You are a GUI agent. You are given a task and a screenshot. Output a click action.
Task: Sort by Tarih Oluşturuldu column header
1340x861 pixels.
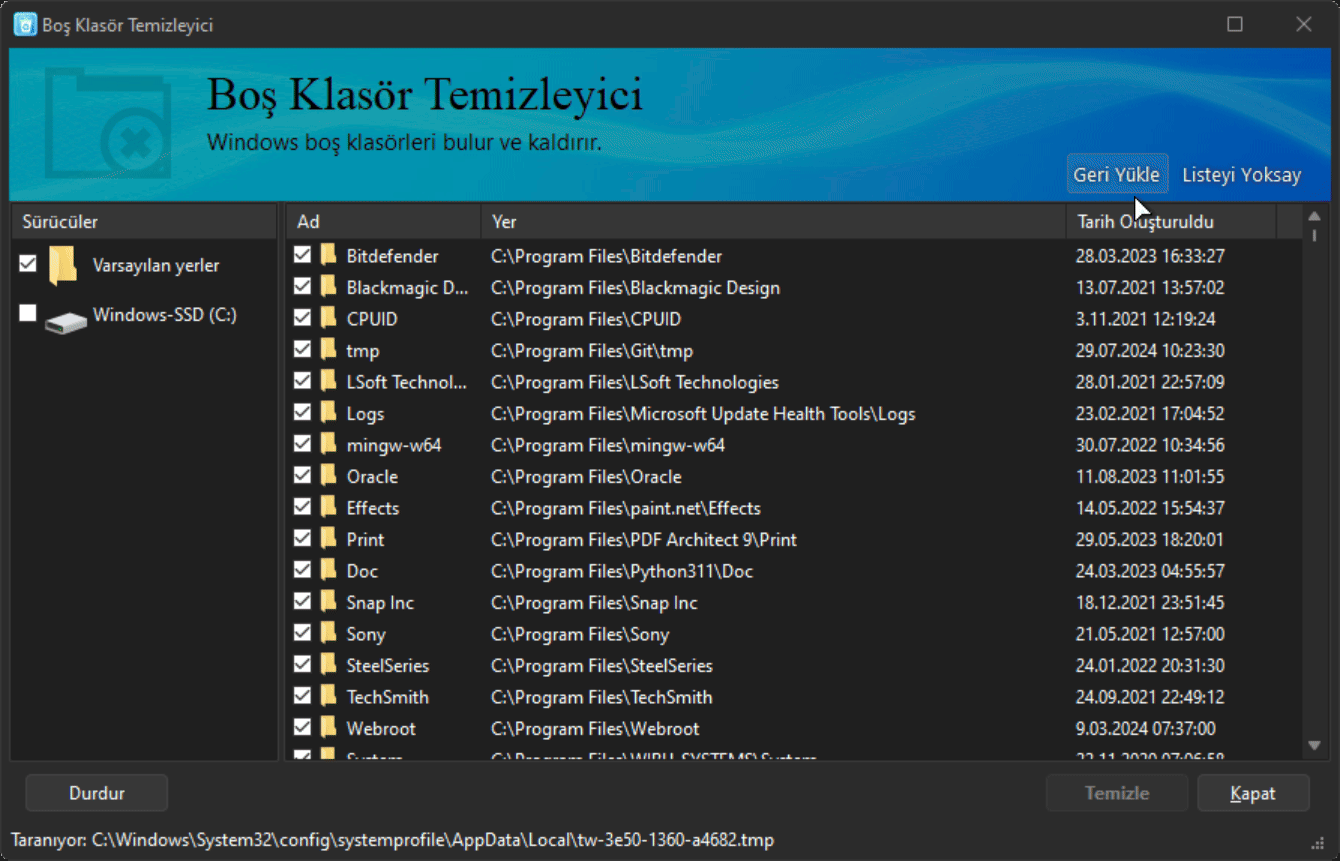click(x=1171, y=222)
